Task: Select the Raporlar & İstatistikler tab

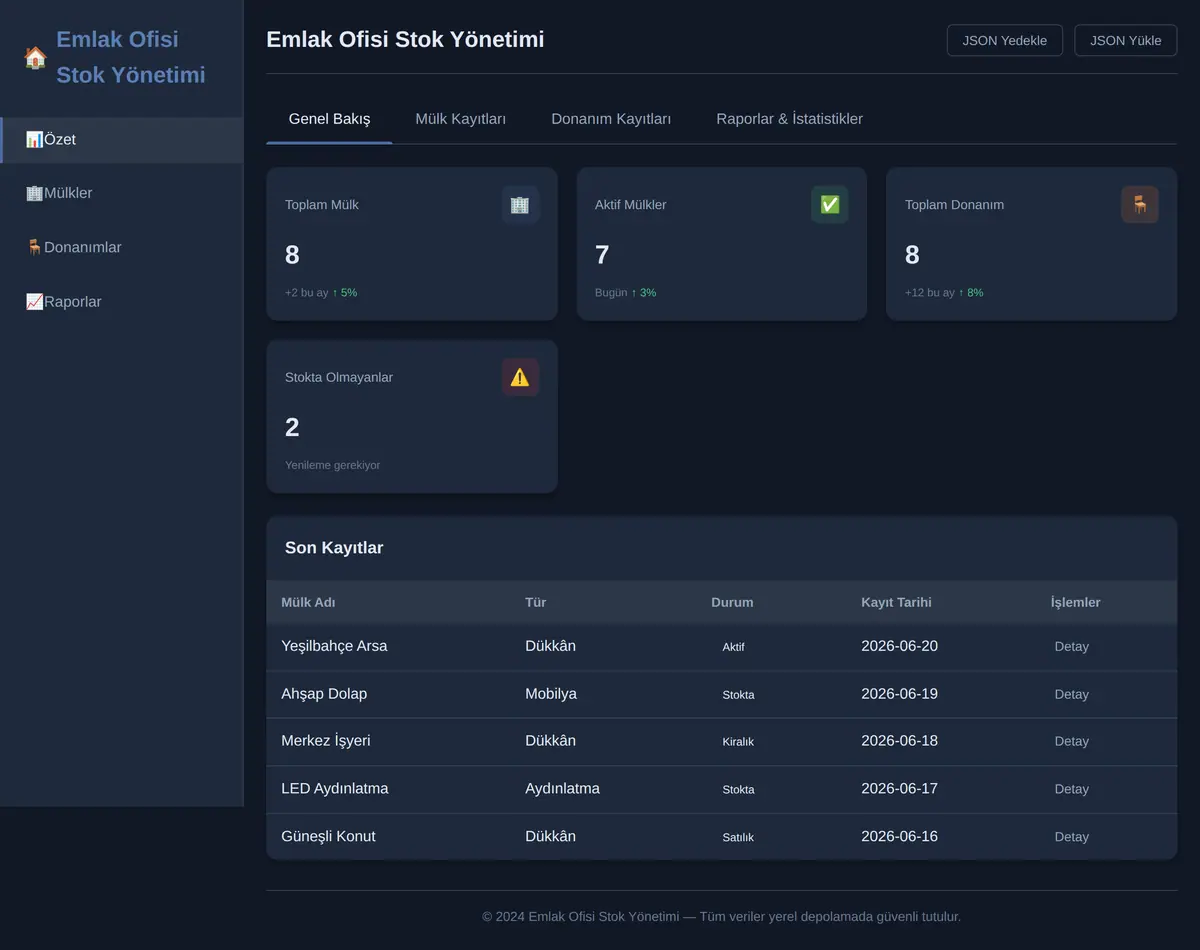Action: [x=790, y=119]
